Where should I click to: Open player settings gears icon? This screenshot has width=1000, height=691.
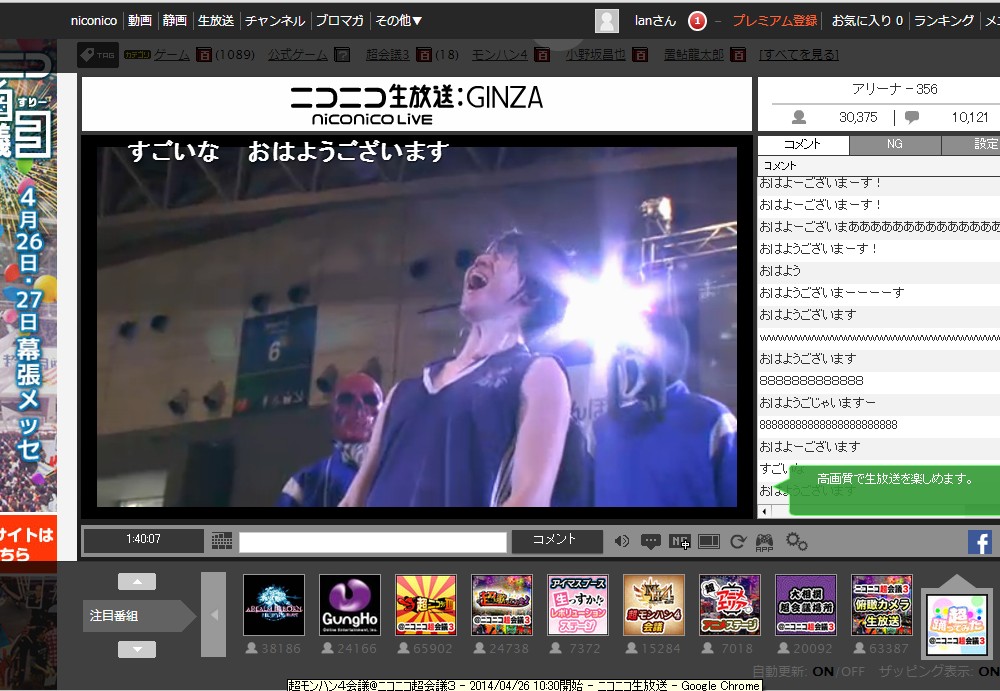point(797,542)
